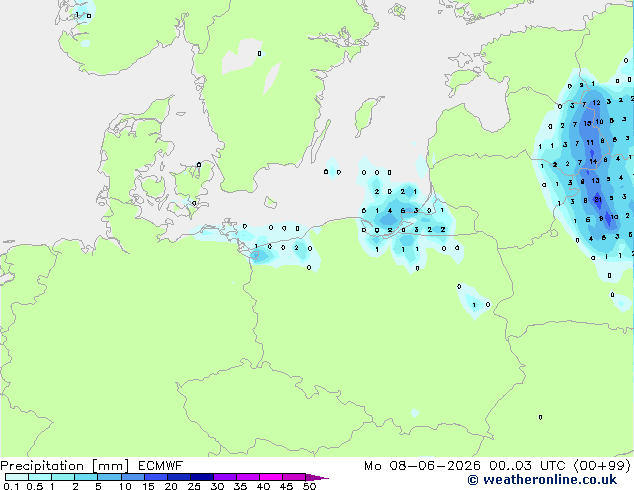Select the 15–20 mm legend color
Image resolution: width=634 pixels, height=490 pixels.
click(x=156, y=477)
